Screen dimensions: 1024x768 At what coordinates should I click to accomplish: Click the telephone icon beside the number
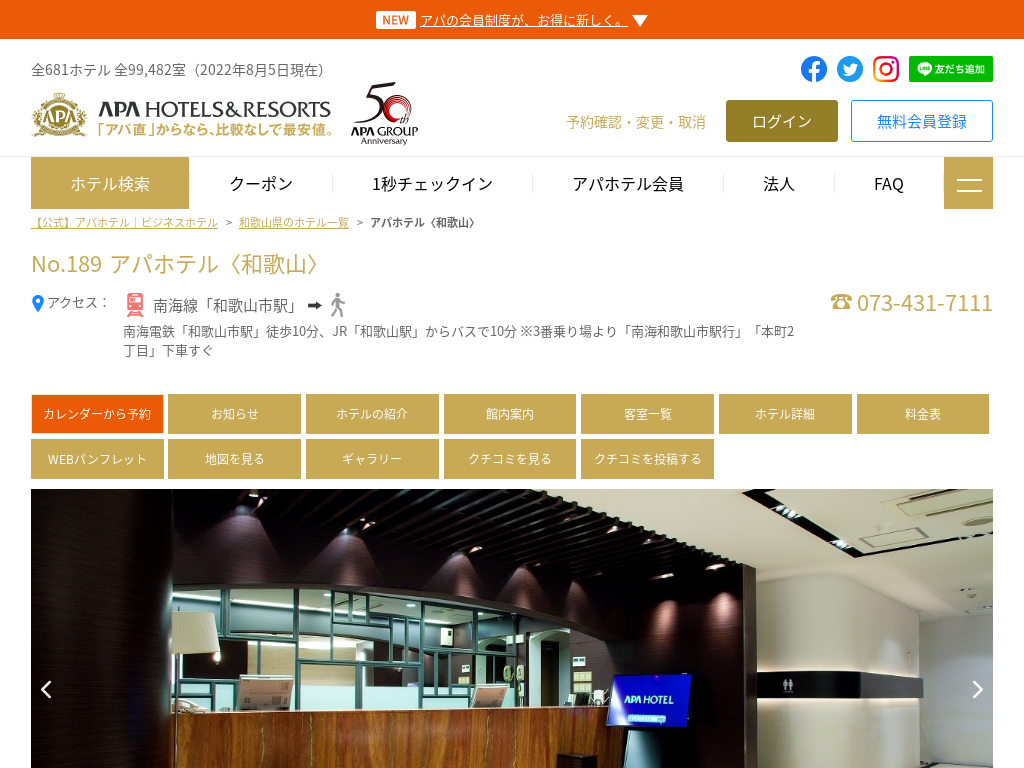pyautogui.click(x=841, y=302)
